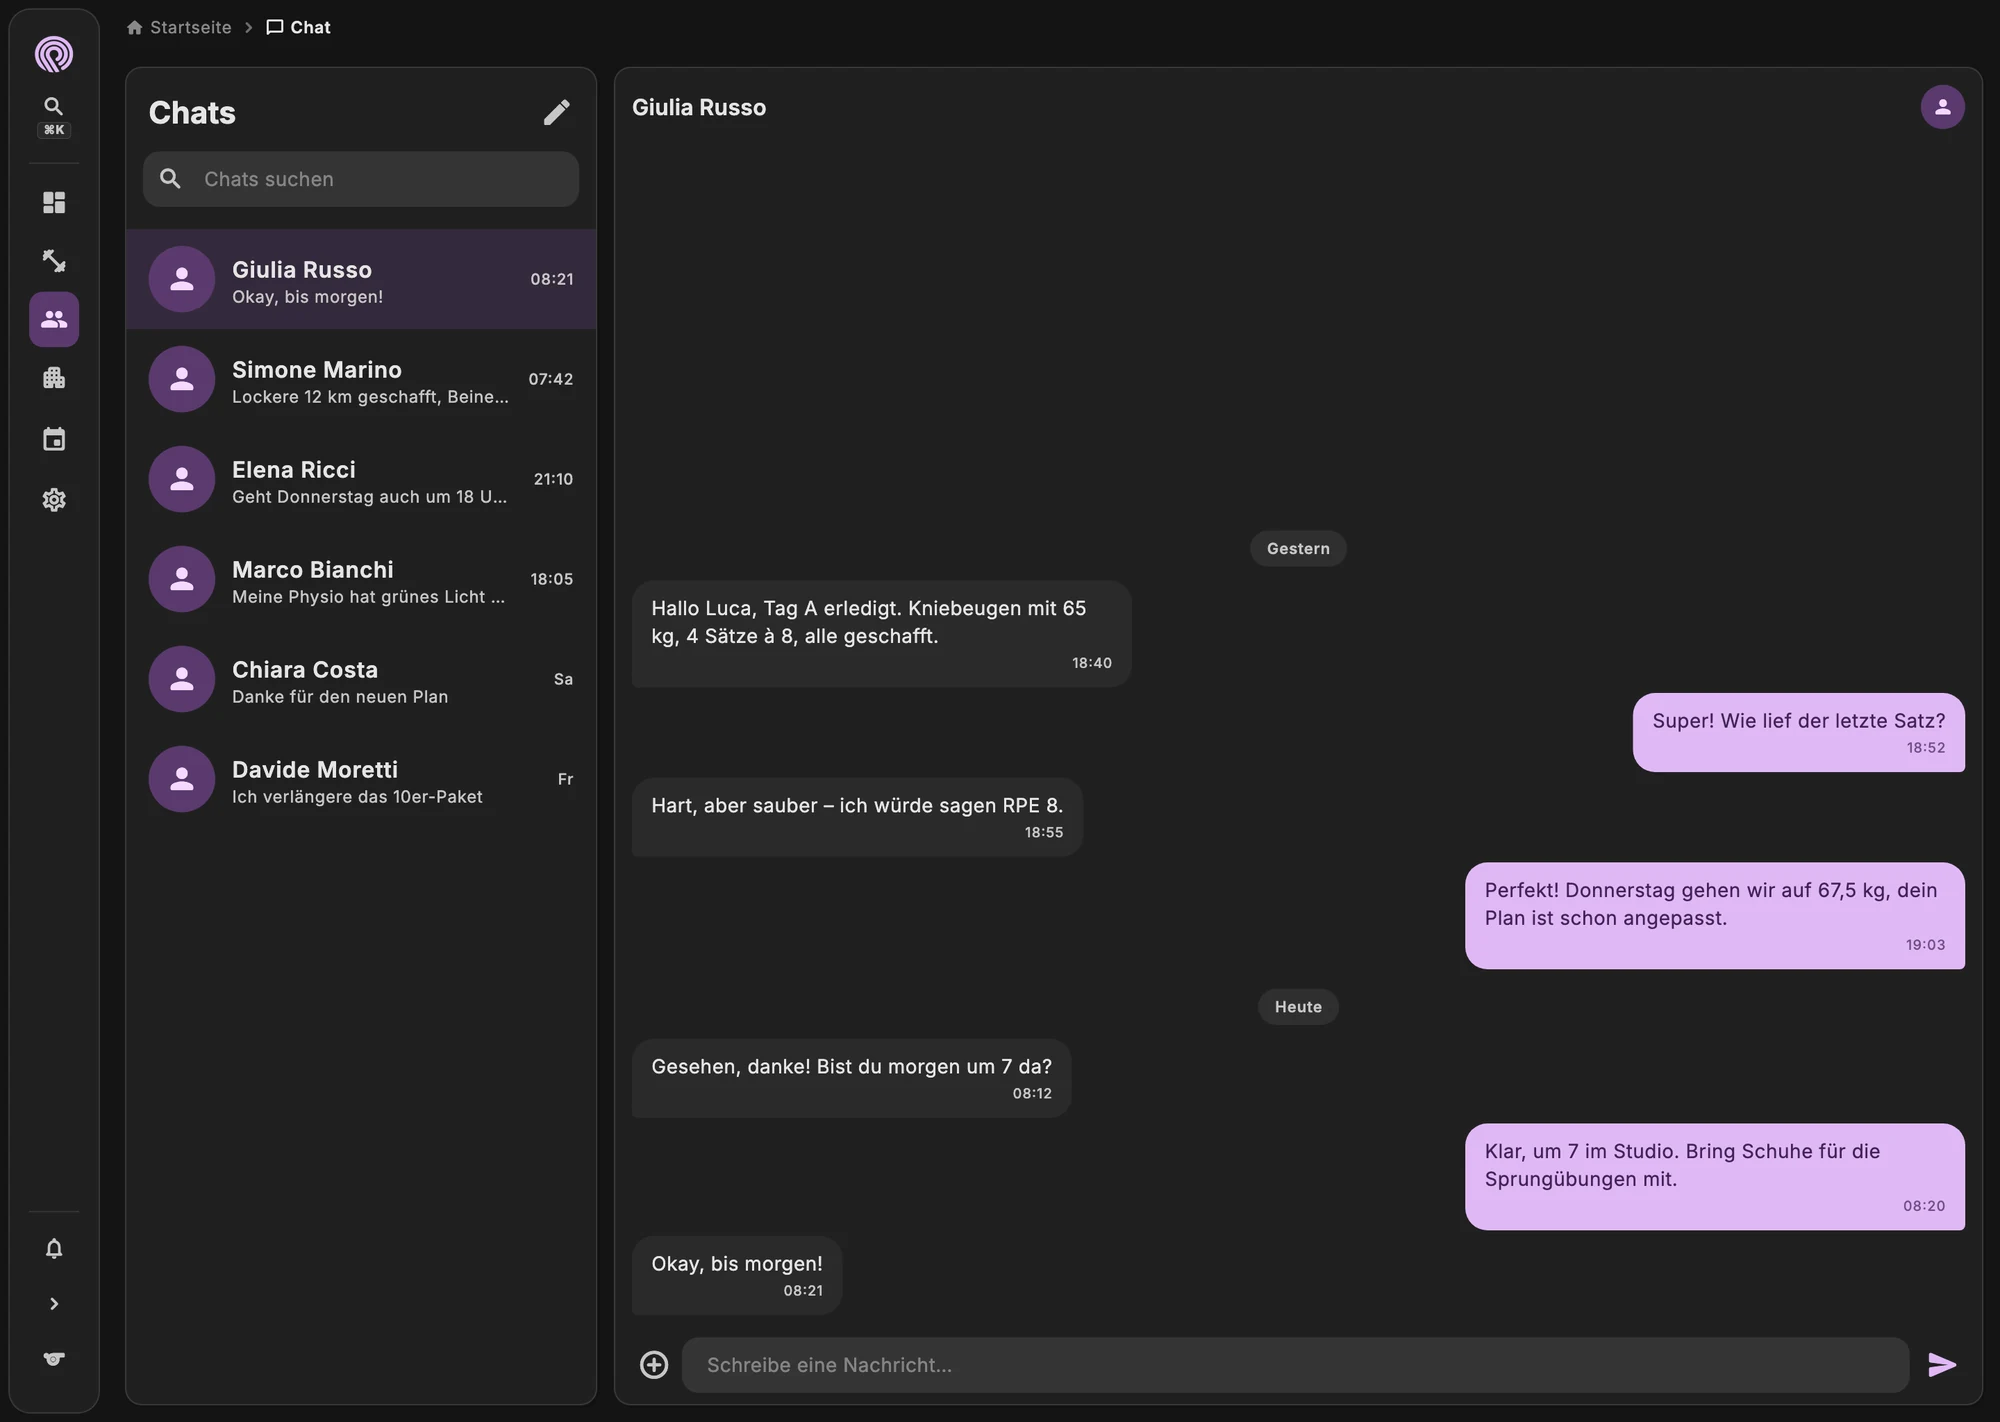Send message with paper plane icon
2000x1422 pixels.
1941,1365
